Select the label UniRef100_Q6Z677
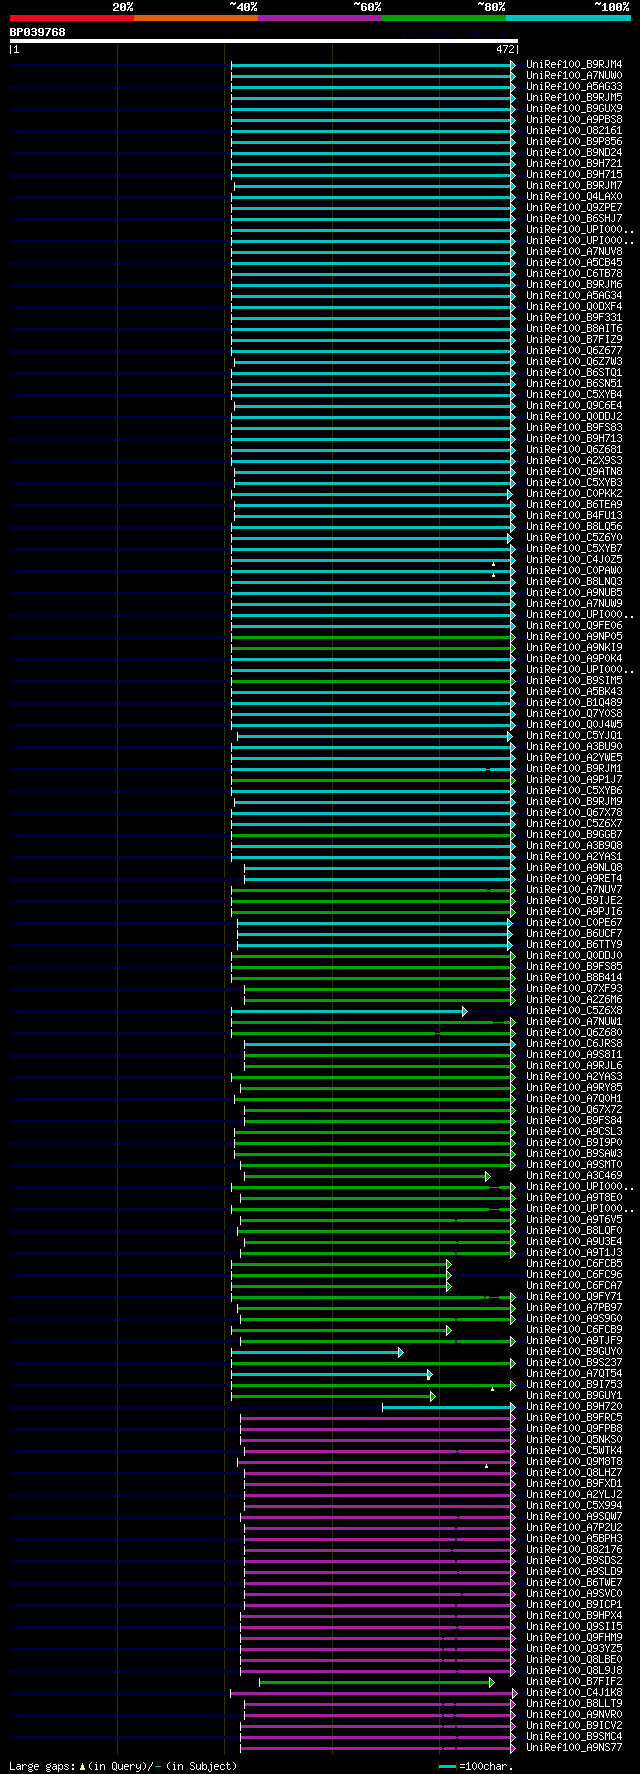Viewport: 640px width, 1774px height. (574, 350)
